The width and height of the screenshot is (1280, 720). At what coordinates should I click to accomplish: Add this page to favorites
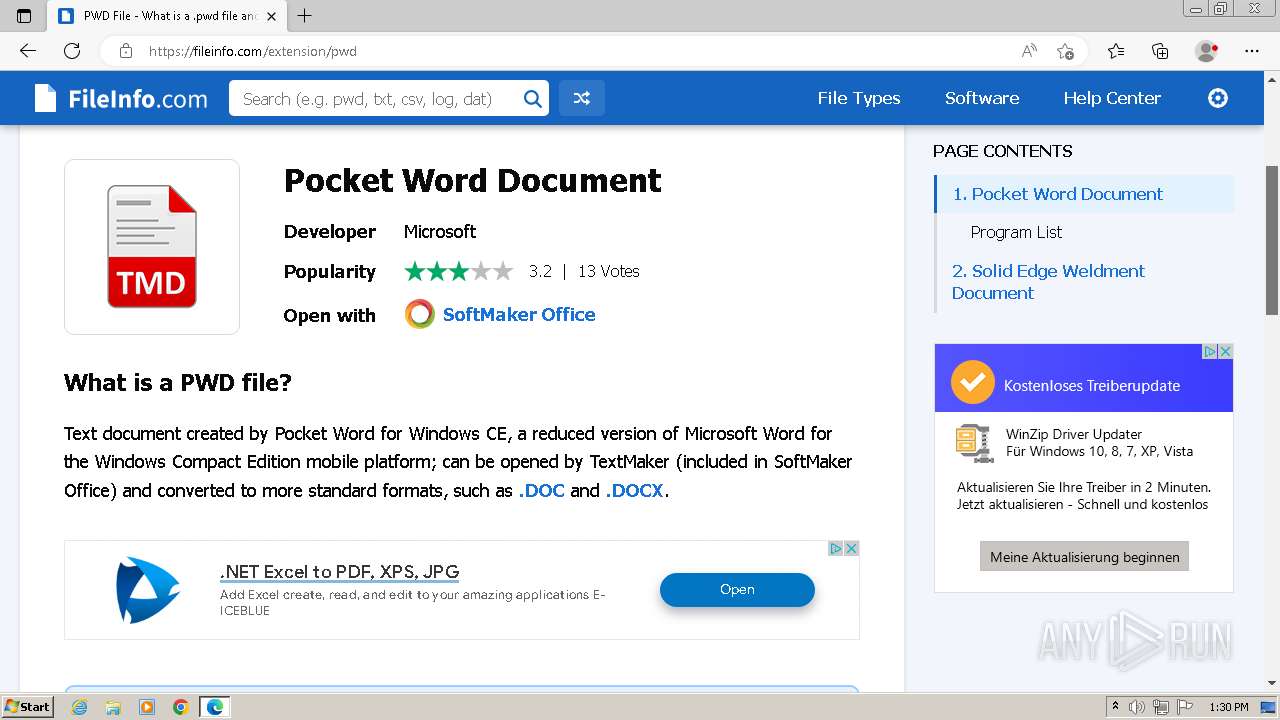(1066, 51)
